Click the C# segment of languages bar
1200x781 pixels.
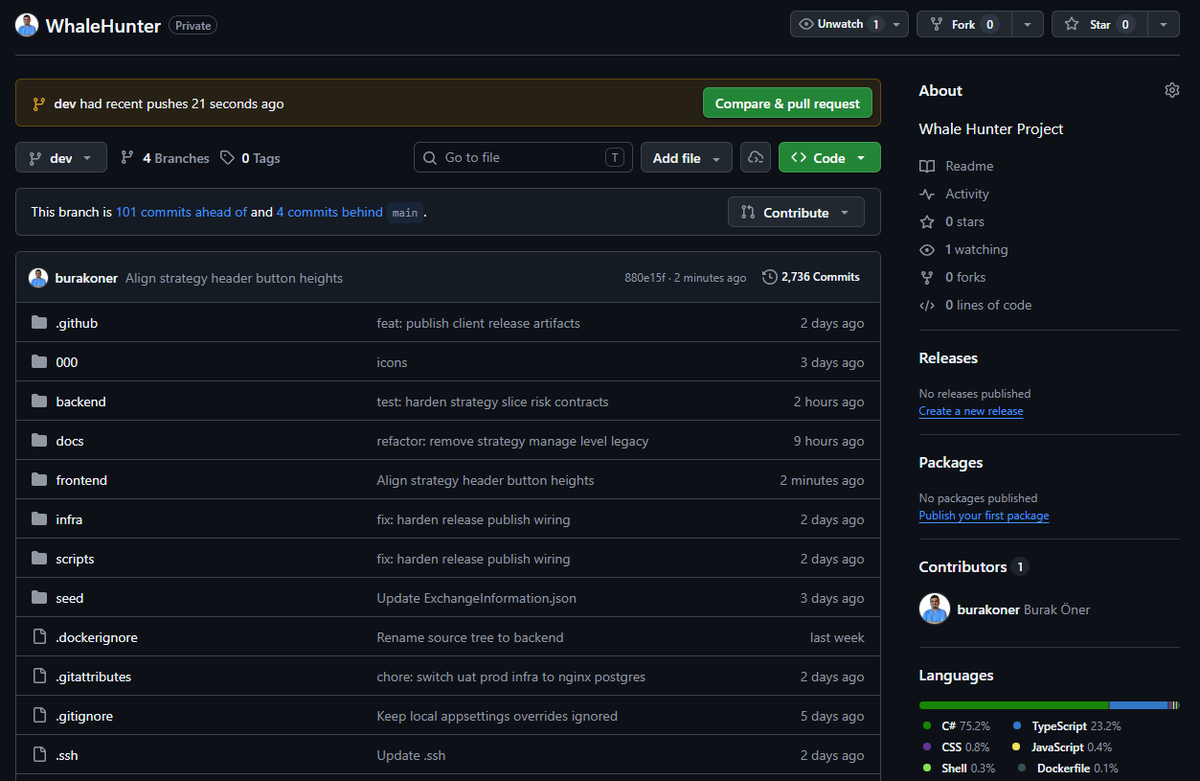tap(1013, 705)
